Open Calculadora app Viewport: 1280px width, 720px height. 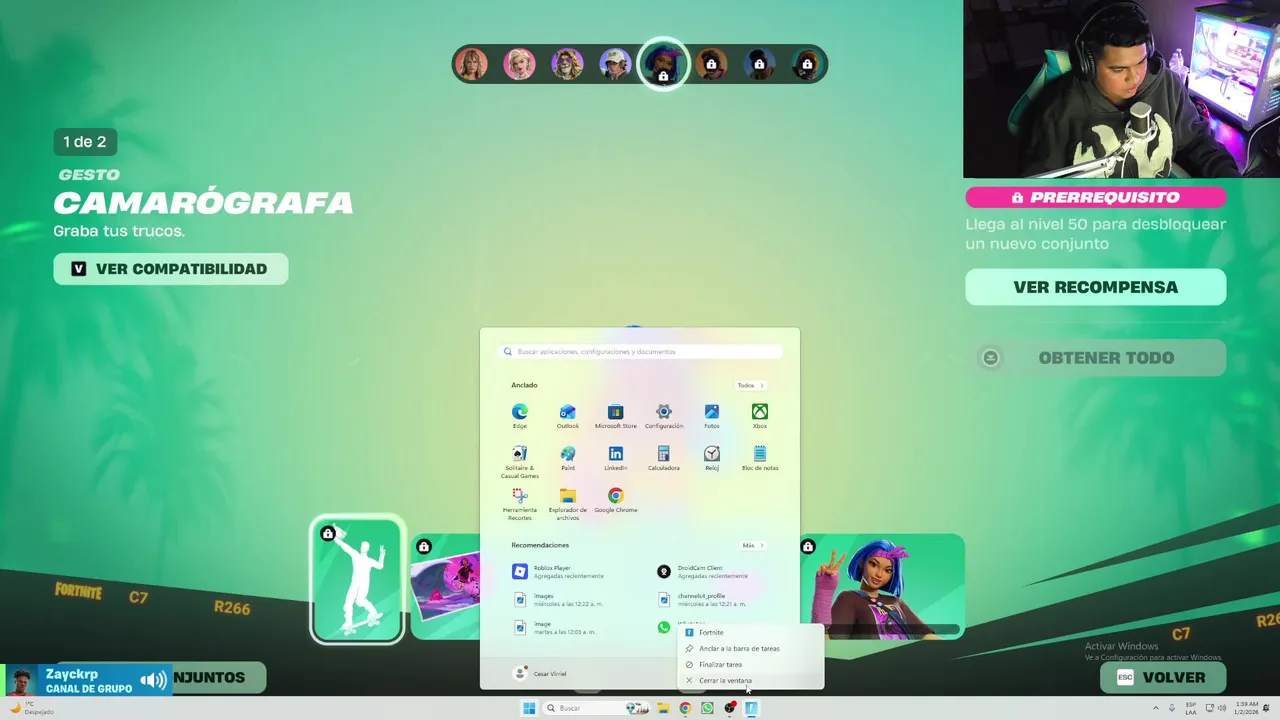point(664,458)
